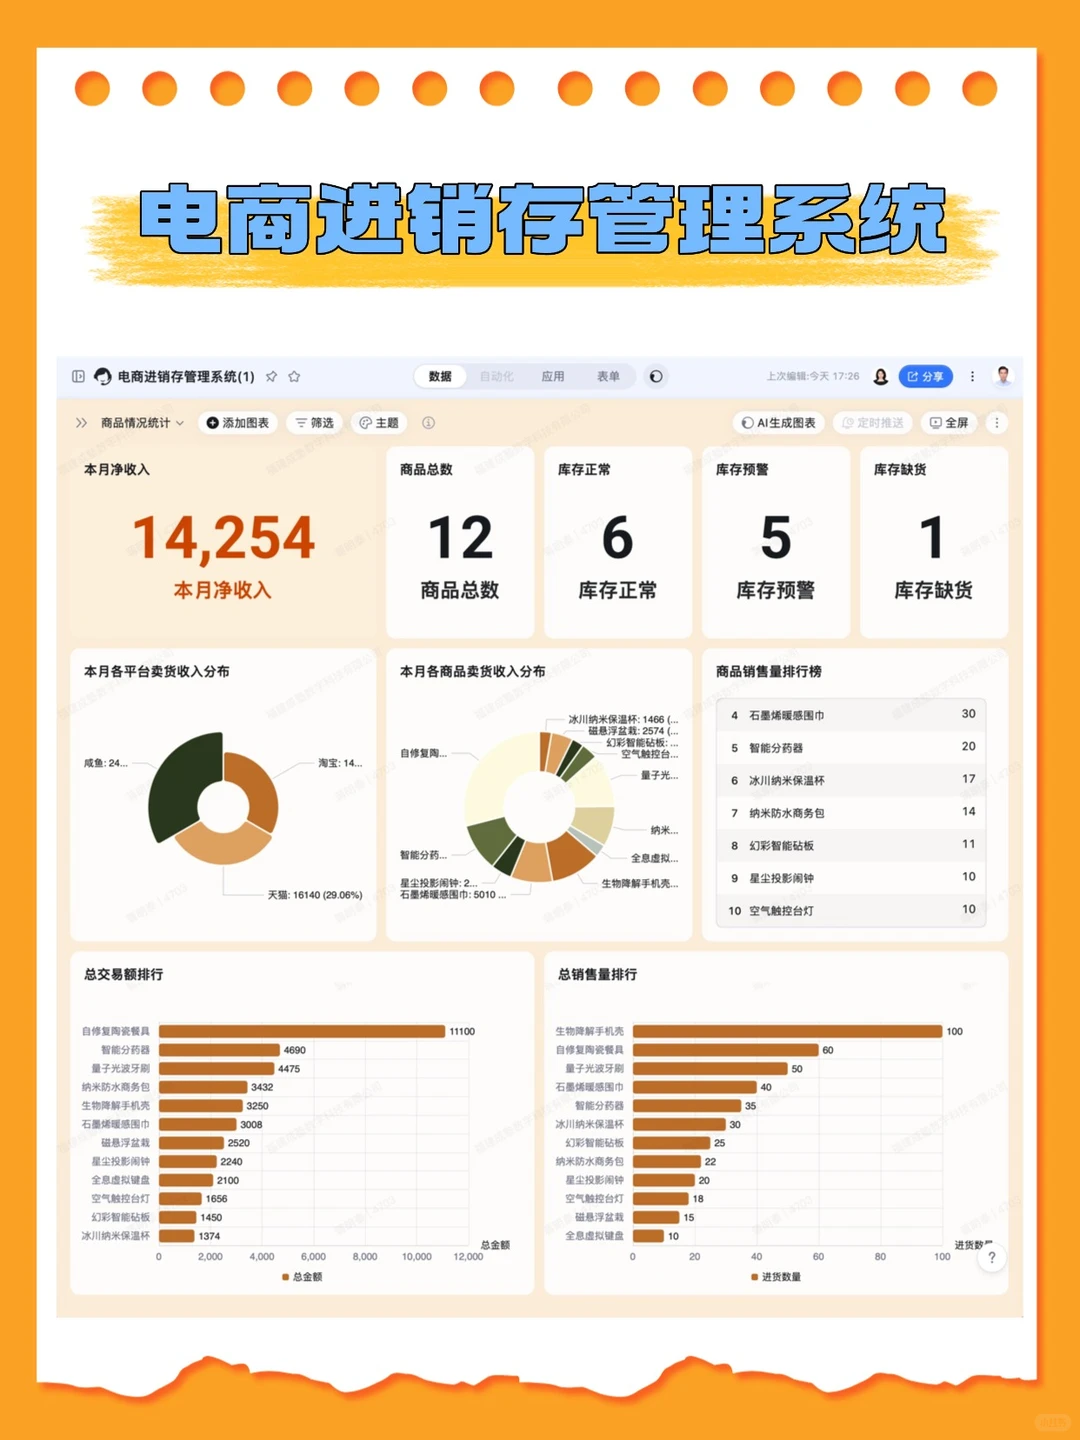Click the 智能分药... donut chart label

[424, 855]
